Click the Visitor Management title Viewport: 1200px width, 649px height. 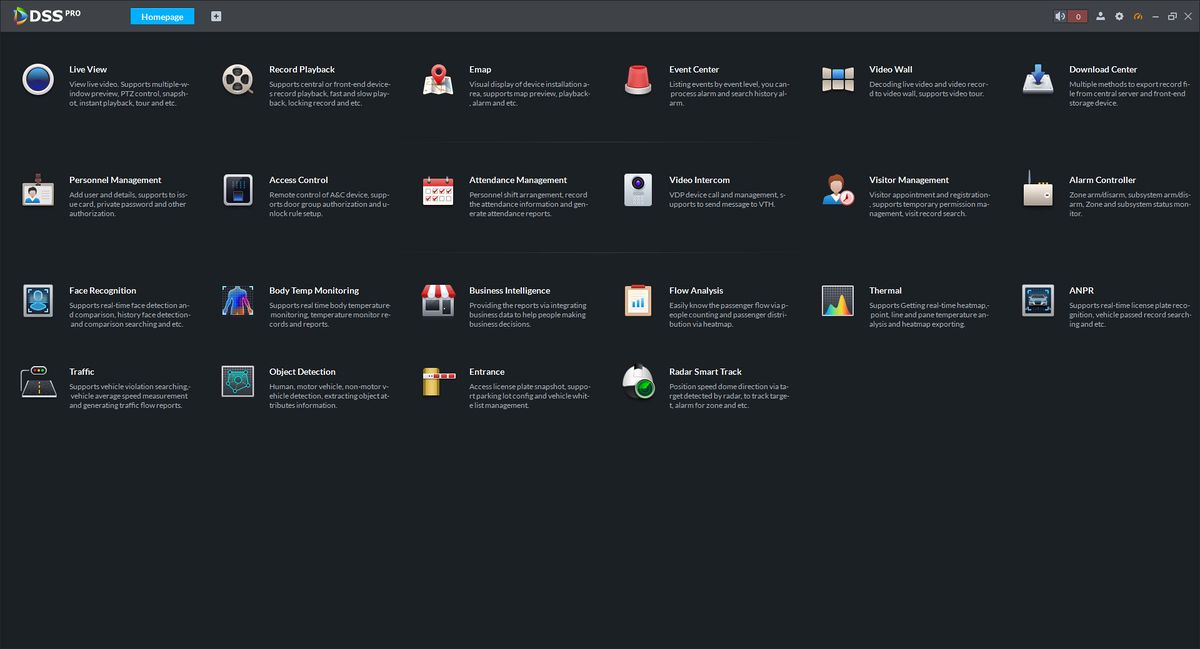click(909, 180)
